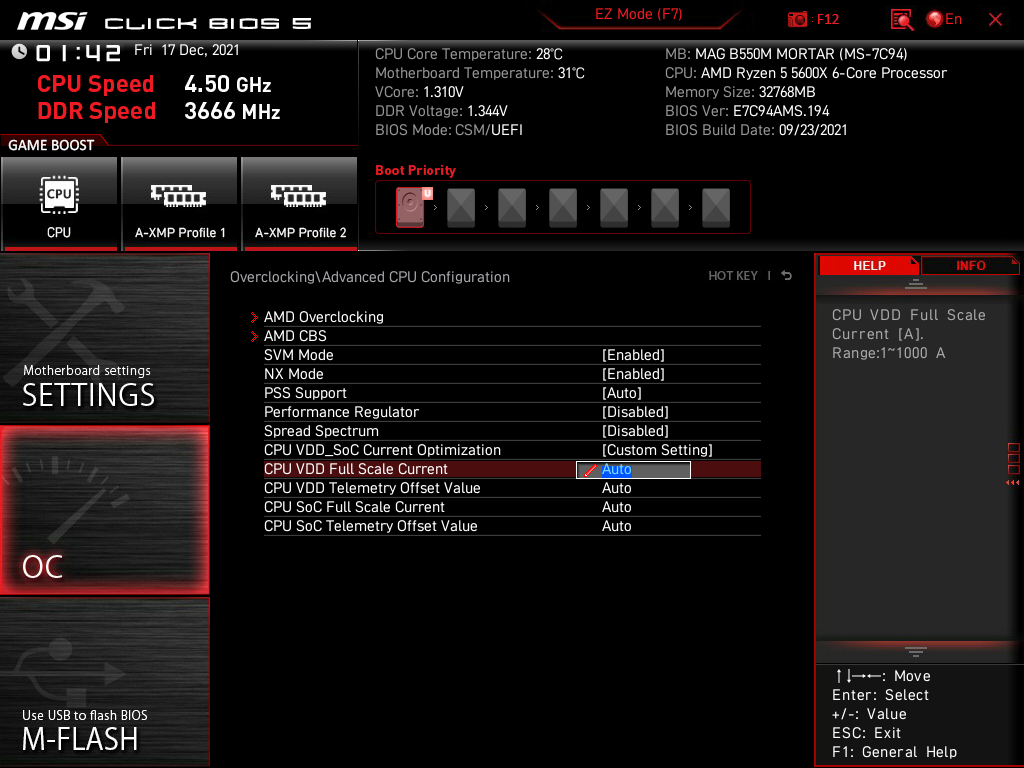1024x768 pixels.
Task: Open the BIOS search magnifier icon
Action: [x=902, y=20]
